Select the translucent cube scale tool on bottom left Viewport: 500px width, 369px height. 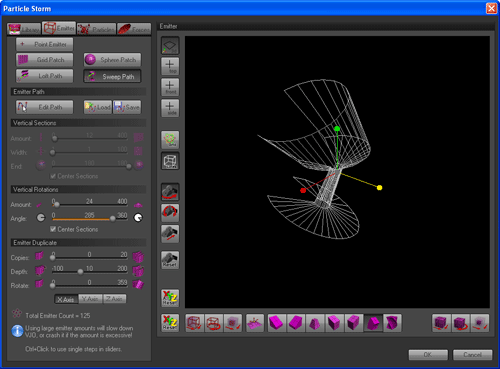pos(233,323)
